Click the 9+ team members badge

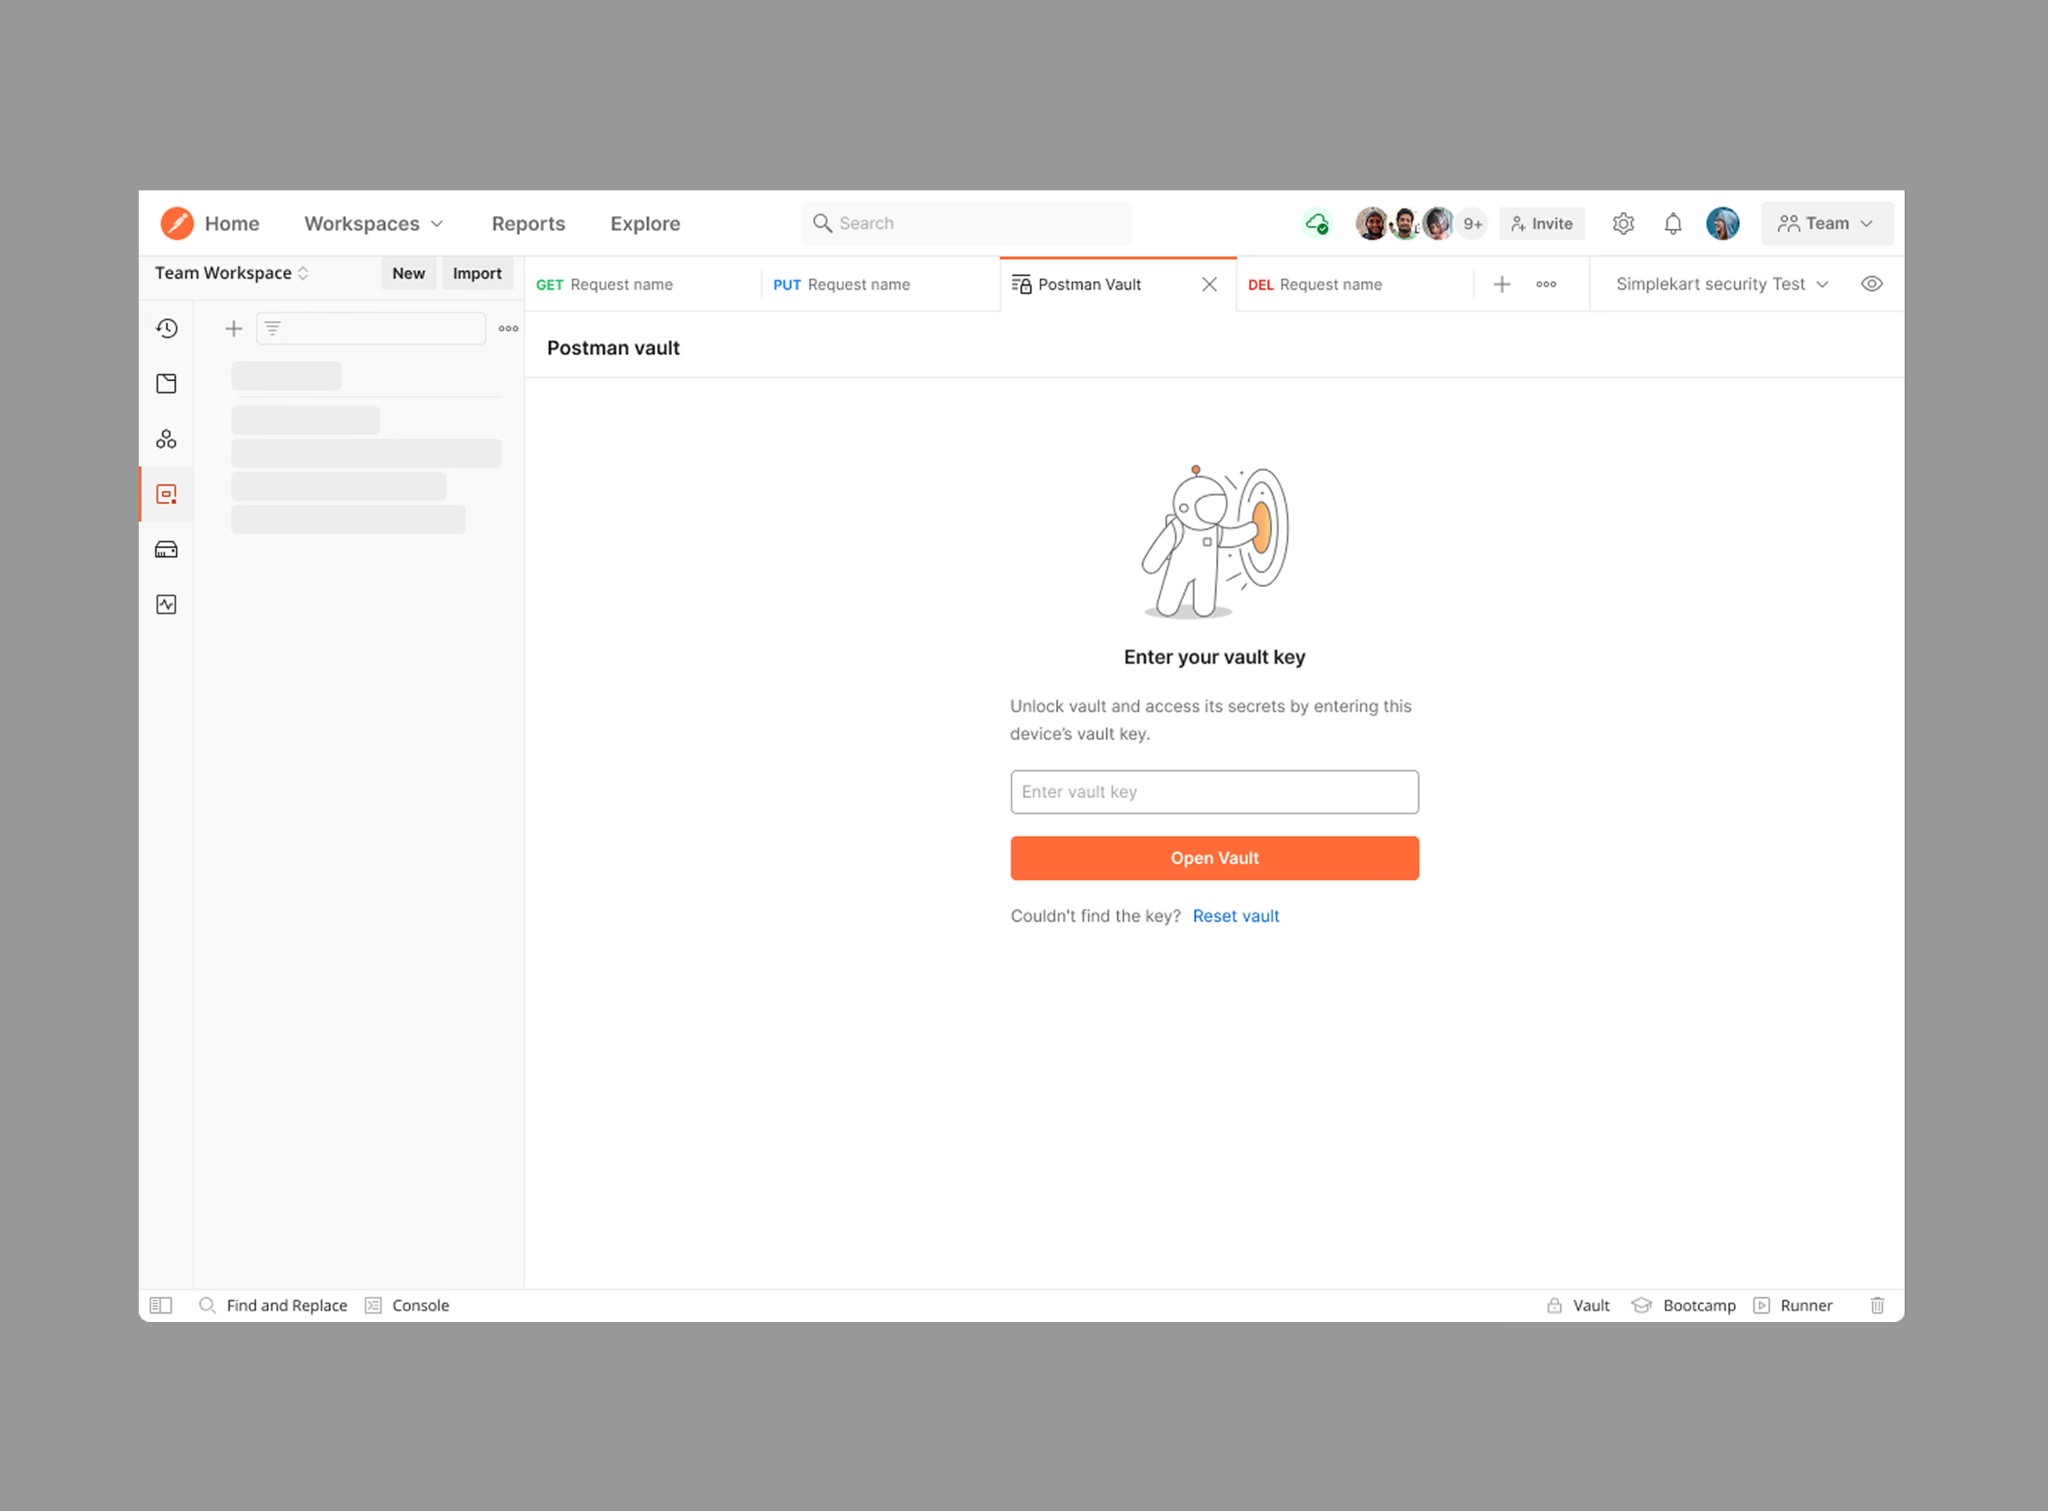coord(1473,224)
